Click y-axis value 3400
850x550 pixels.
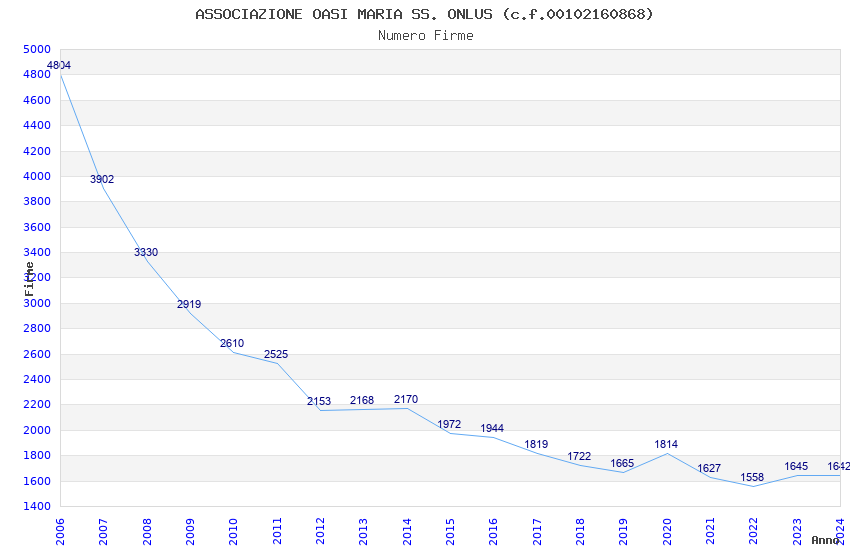click(x=37, y=252)
